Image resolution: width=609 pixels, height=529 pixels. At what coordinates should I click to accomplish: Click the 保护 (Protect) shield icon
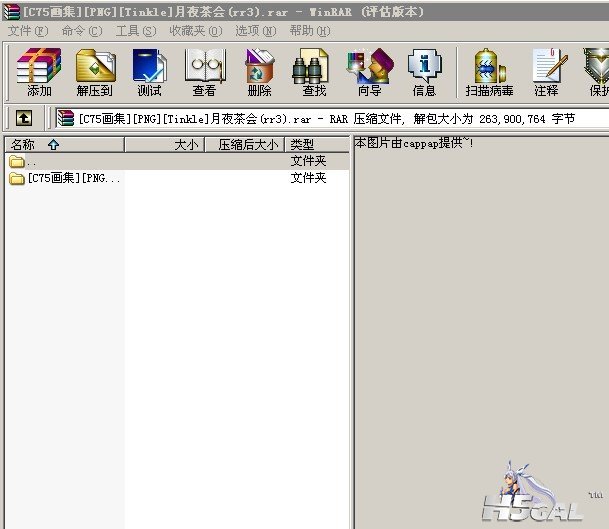click(597, 72)
